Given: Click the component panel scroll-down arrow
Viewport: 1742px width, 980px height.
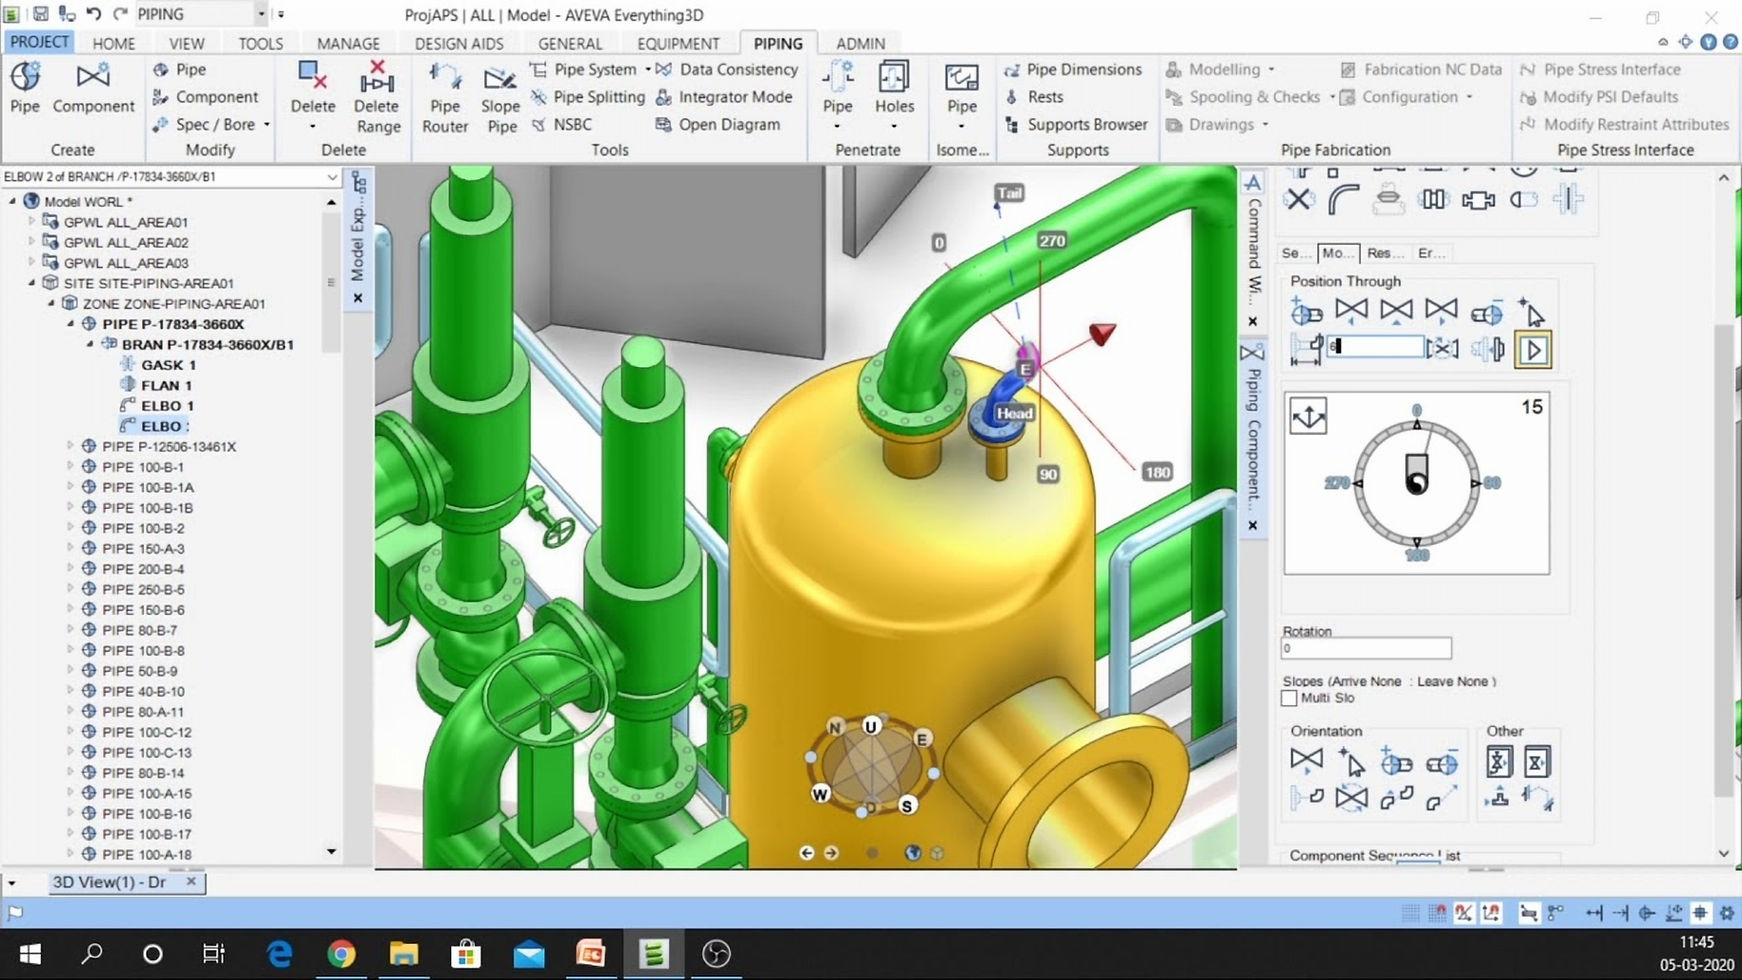Looking at the screenshot, I should pyautogui.click(x=1724, y=853).
